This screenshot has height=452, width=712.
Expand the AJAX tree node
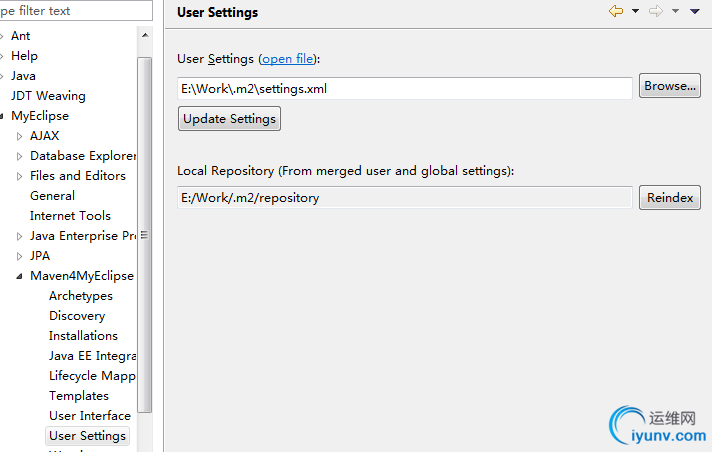[20, 136]
